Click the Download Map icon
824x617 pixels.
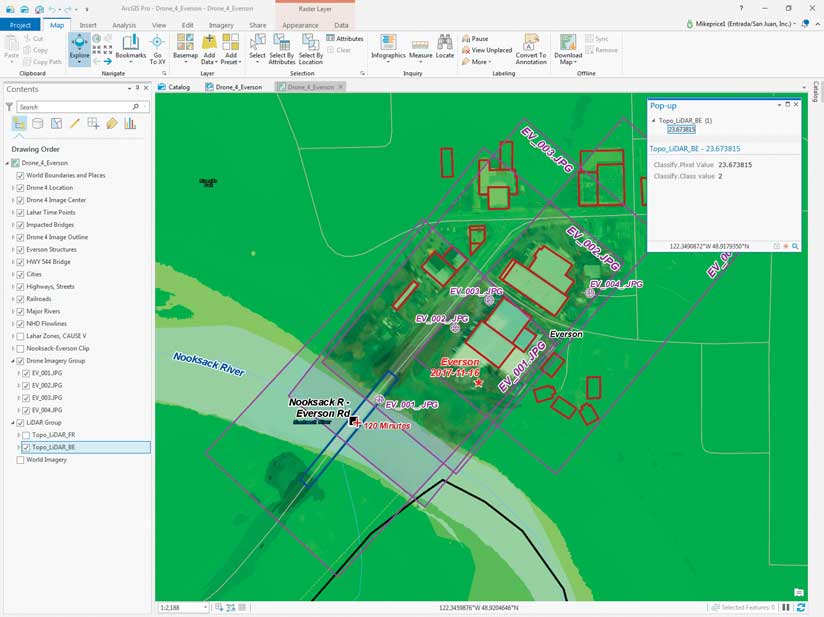pos(568,43)
